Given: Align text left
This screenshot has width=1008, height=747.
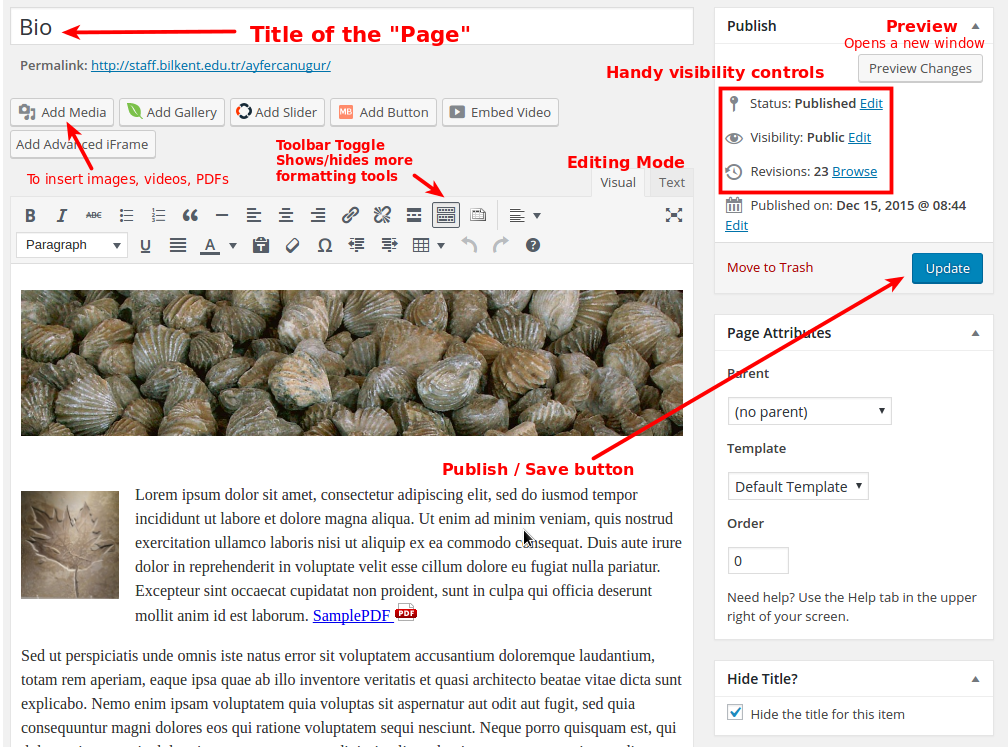Looking at the screenshot, I should [x=254, y=215].
